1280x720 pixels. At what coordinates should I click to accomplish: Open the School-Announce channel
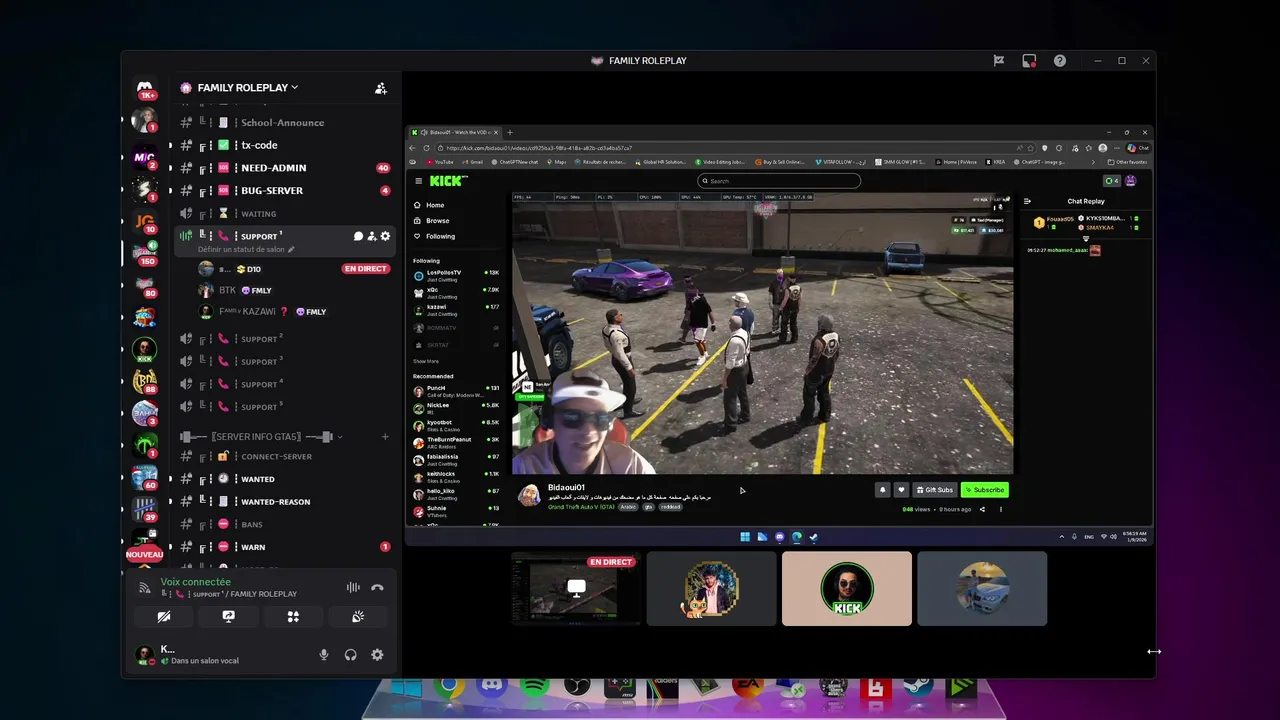point(285,122)
